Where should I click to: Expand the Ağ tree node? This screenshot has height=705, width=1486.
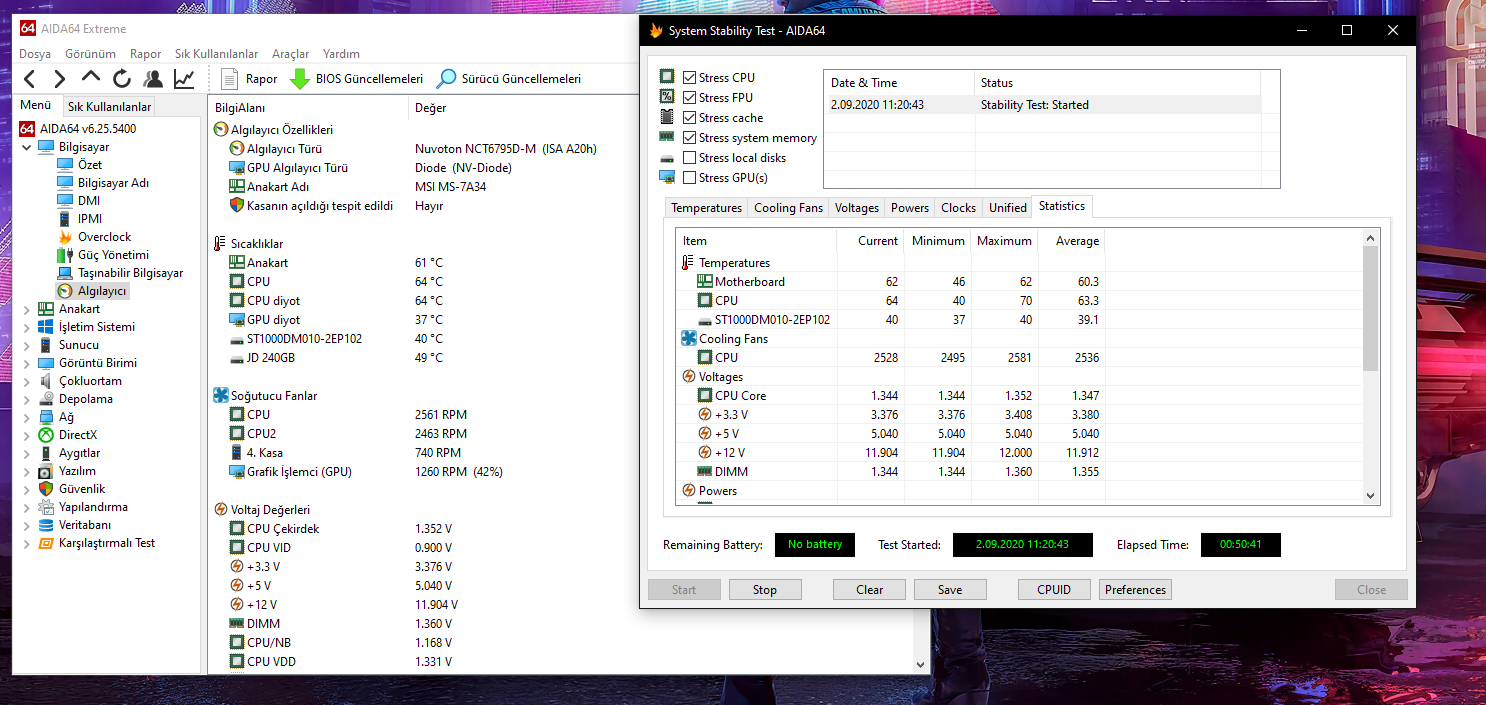[27, 417]
